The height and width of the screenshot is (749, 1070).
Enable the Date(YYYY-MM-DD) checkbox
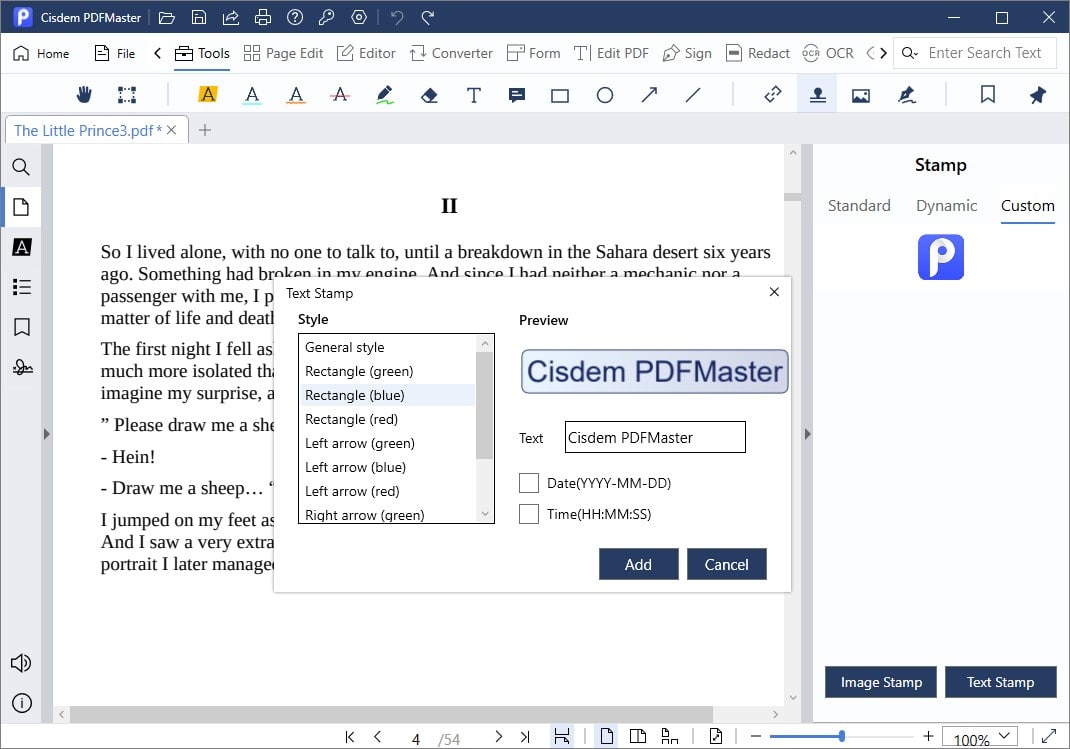529,482
